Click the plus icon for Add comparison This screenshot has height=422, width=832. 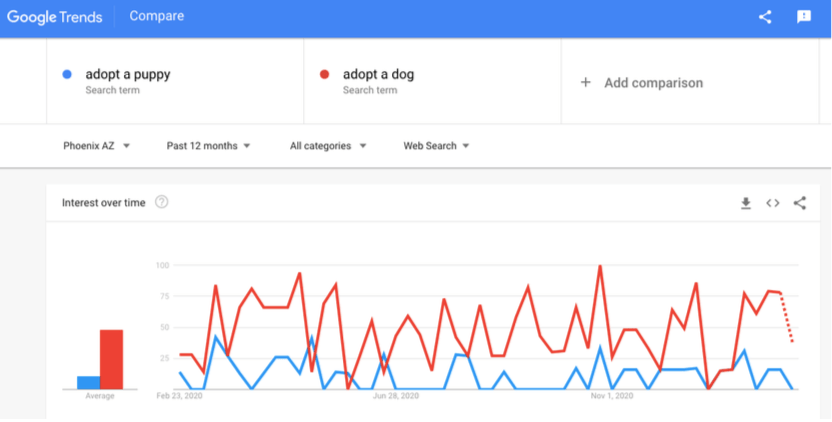[x=586, y=83]
